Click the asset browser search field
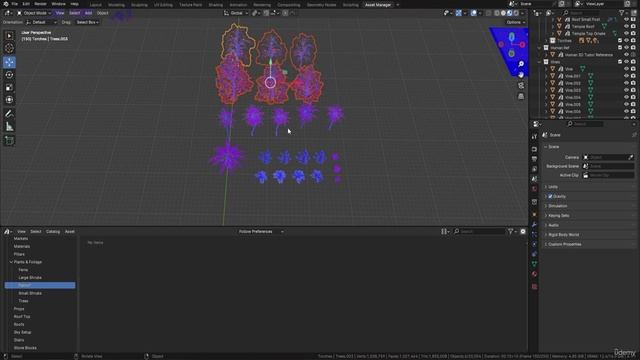This screenshot has width=640, height=360. point(479,231)
